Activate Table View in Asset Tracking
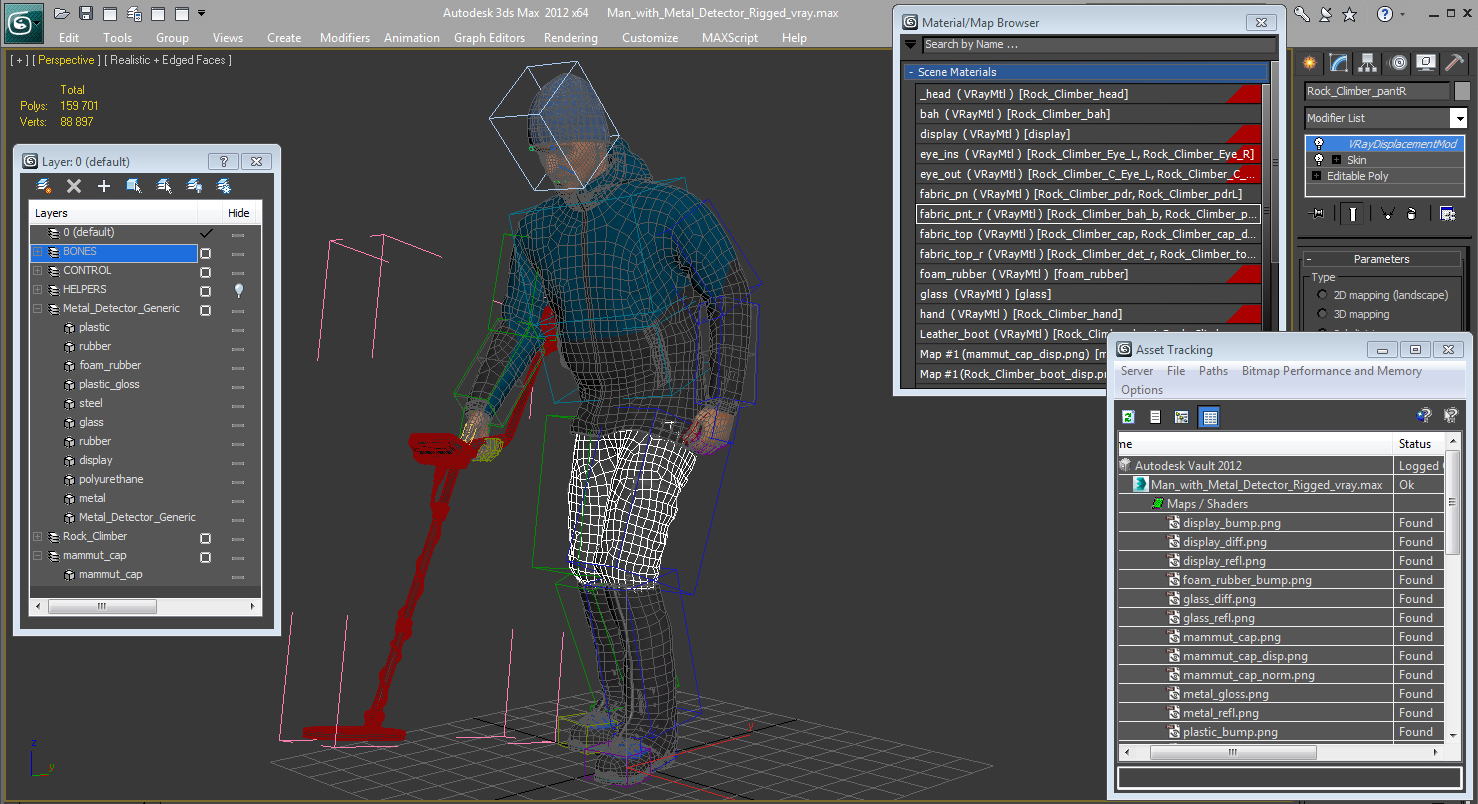Image resolution: width=1478 pixels, height=804 pixels. (1210, 417)
